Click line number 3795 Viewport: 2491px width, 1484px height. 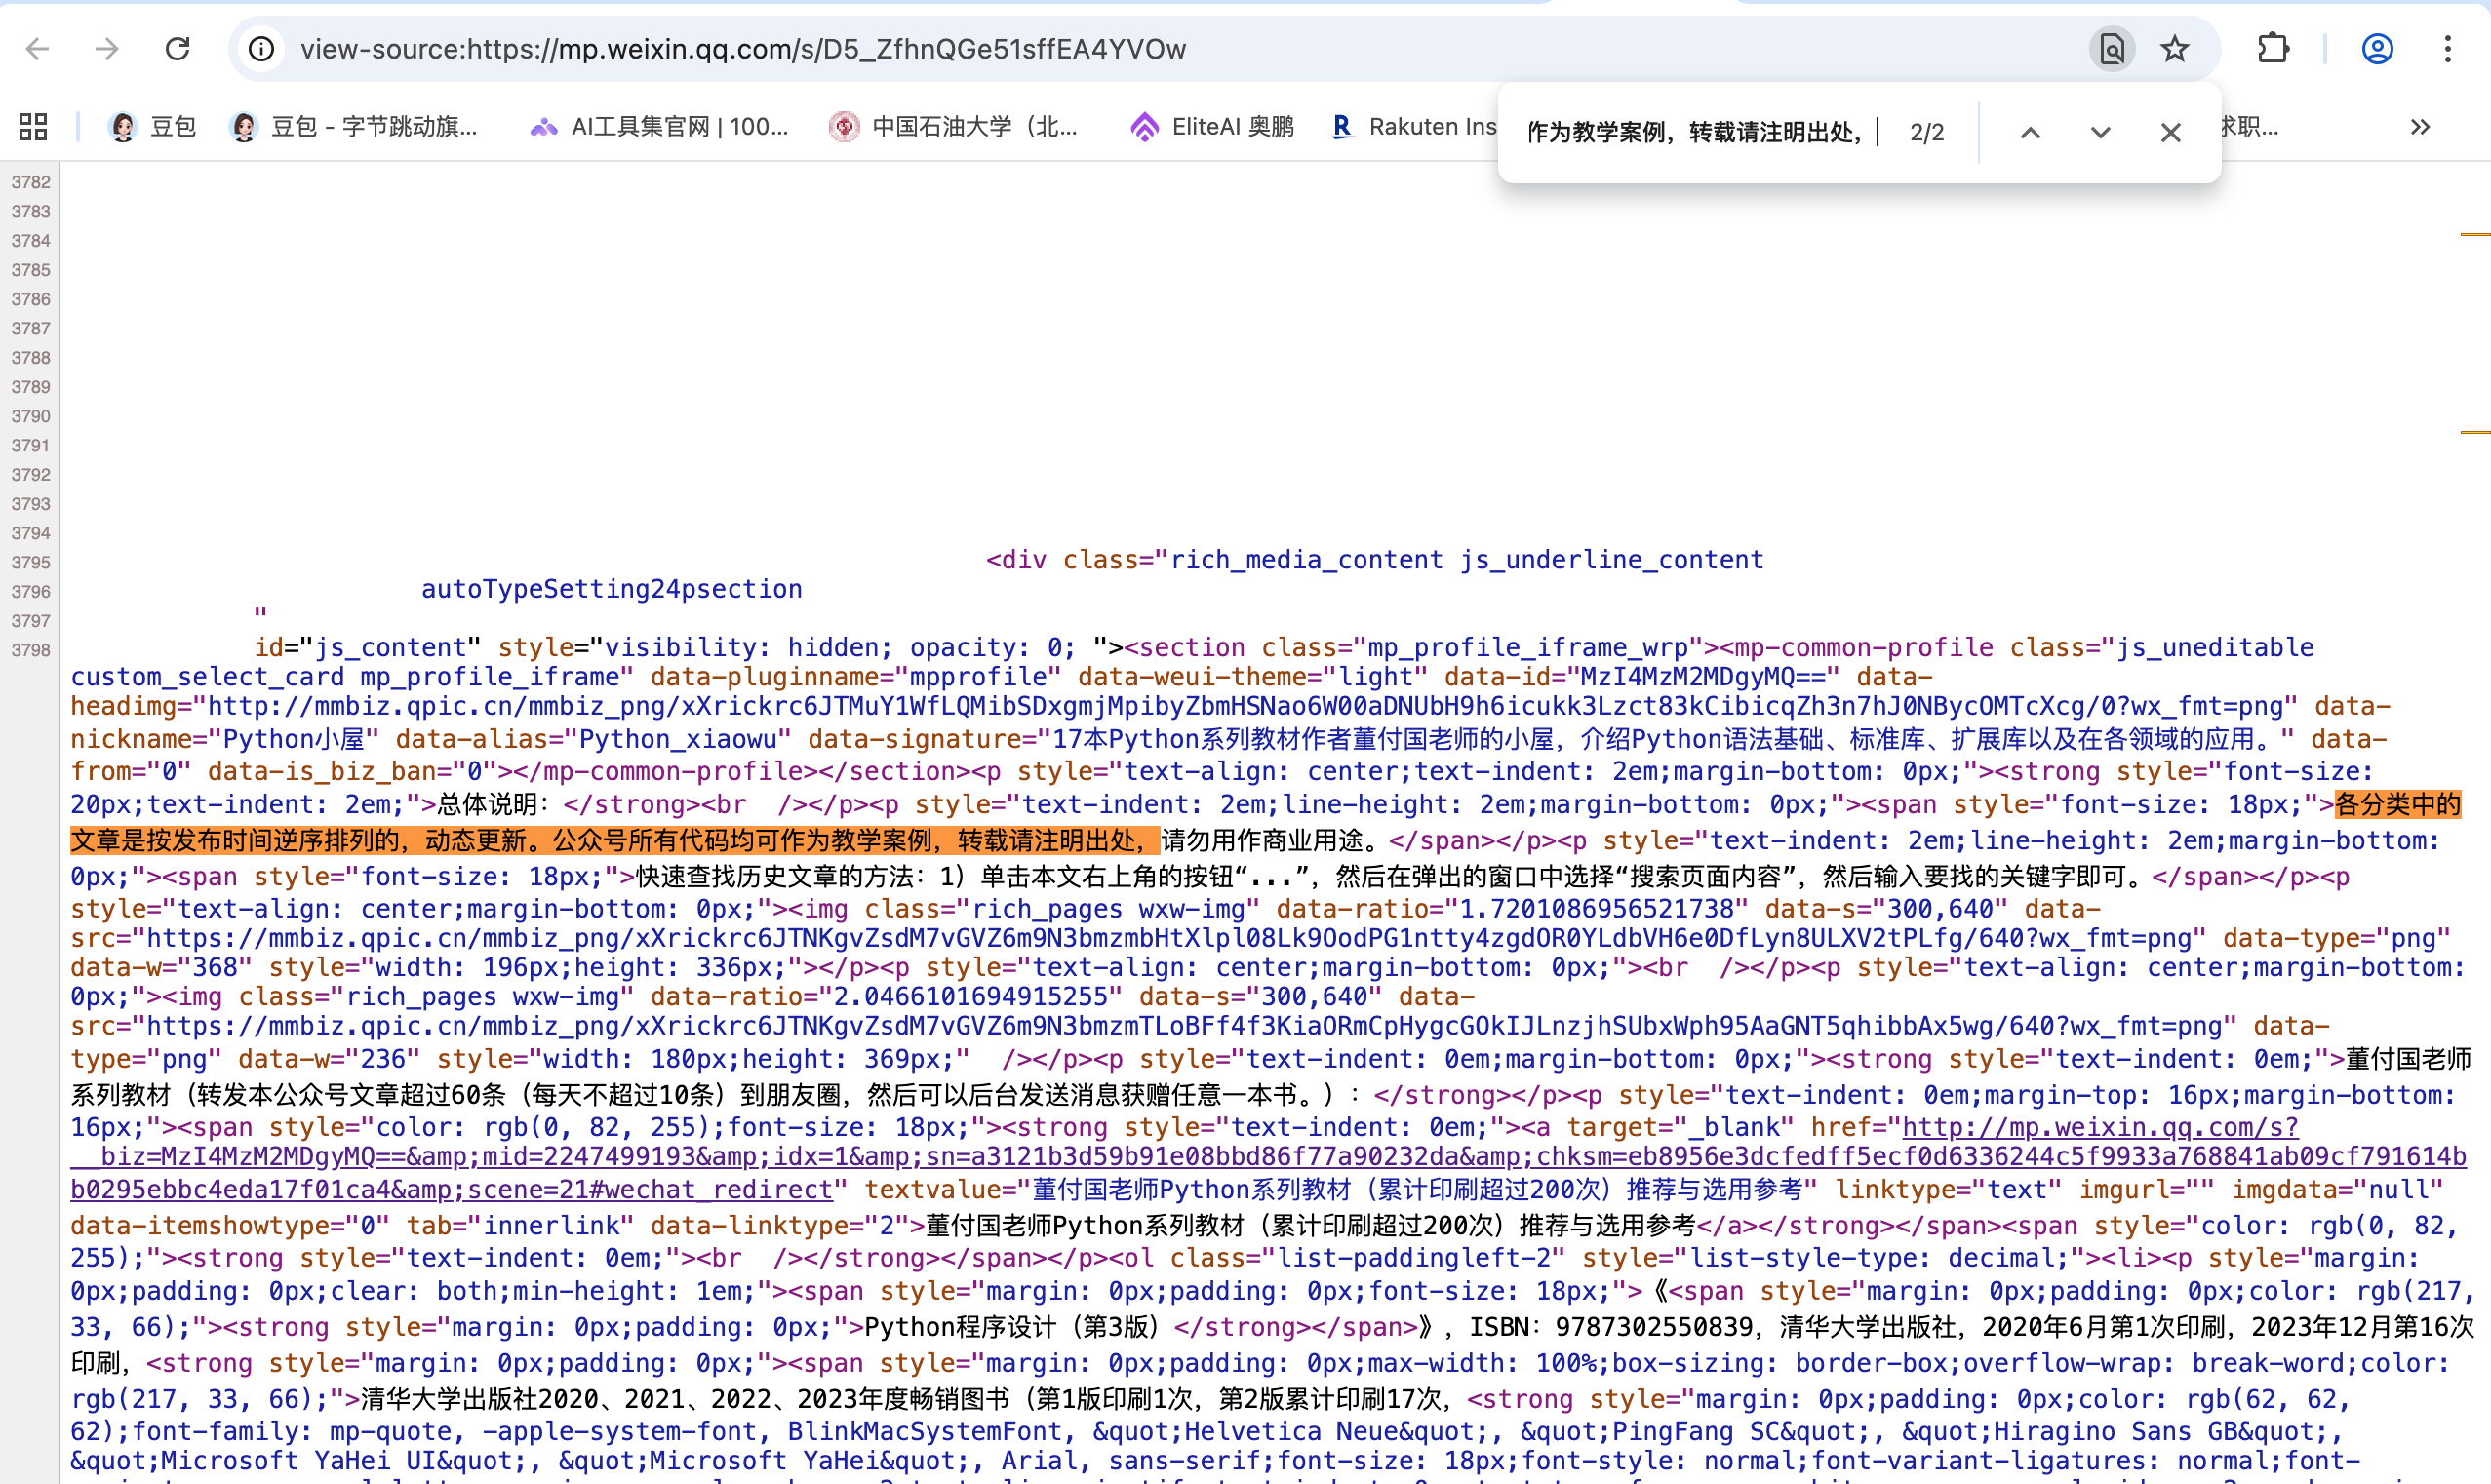tap(31, 562)
